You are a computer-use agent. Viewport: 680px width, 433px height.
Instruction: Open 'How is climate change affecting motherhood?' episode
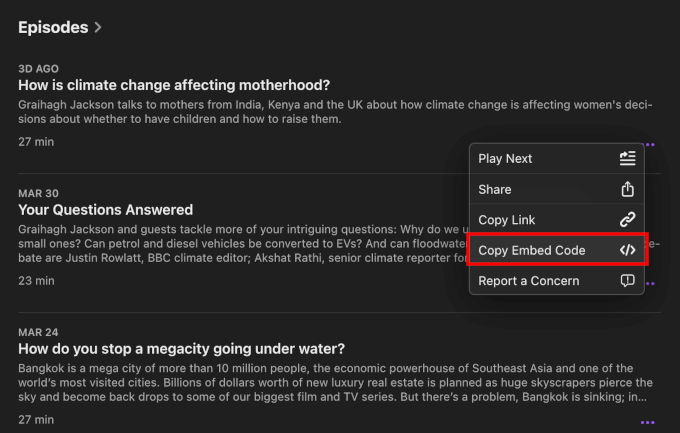tap(174, 85)
